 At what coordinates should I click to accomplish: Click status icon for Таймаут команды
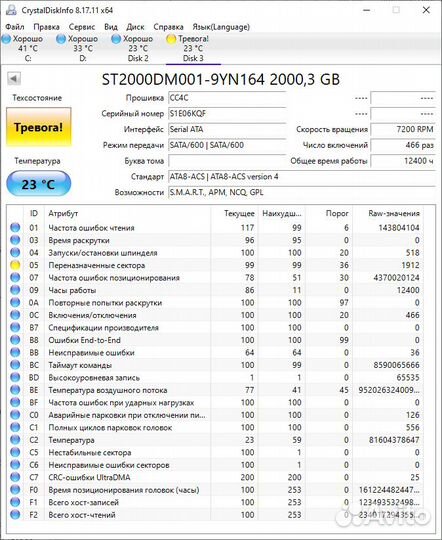[x=15, y=365]
